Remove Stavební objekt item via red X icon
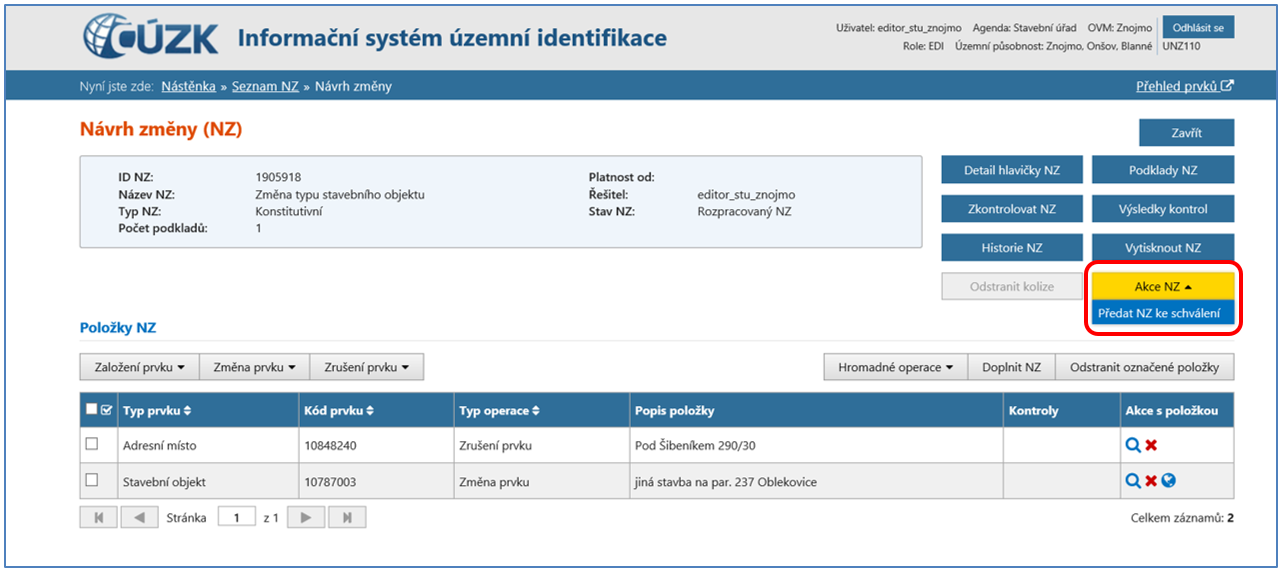This screenshot has width=1282, height=571. (x=1150, y=481)
